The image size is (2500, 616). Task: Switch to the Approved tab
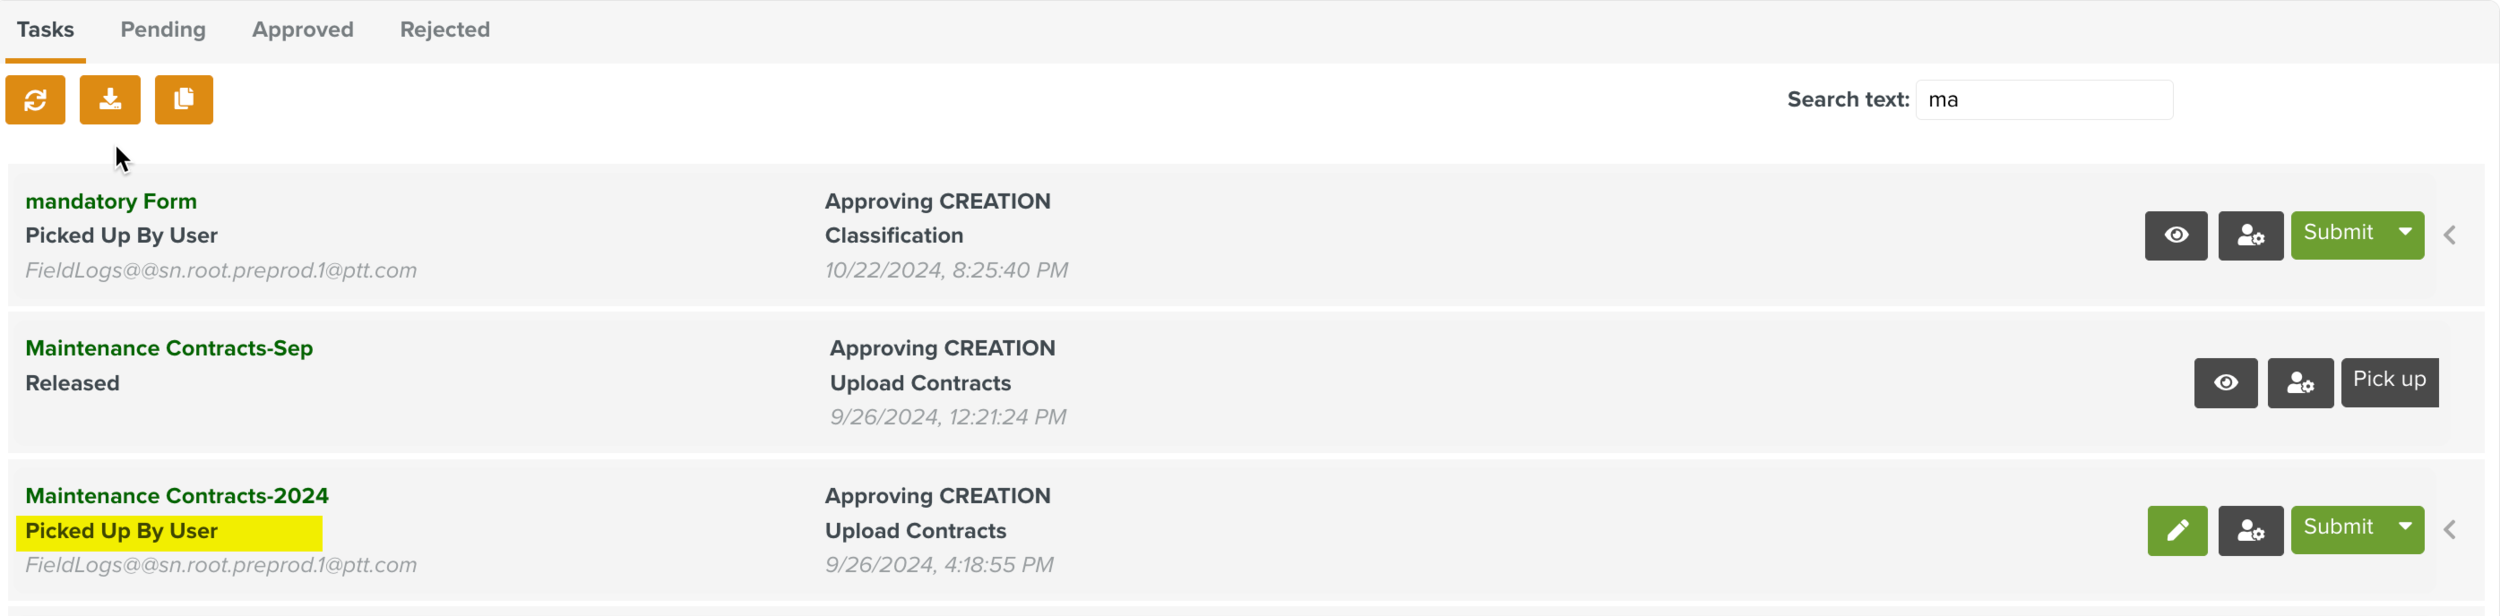302,30
